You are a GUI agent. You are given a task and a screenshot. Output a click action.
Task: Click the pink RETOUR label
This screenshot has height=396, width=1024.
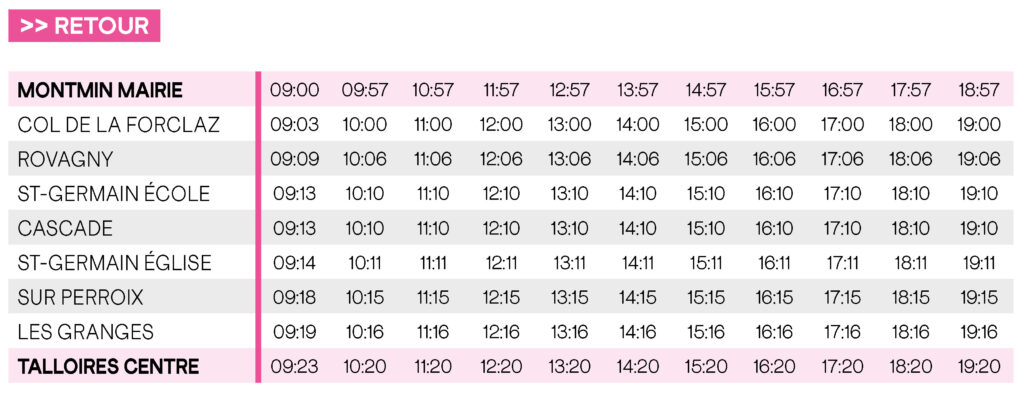(x=84, y=25)
